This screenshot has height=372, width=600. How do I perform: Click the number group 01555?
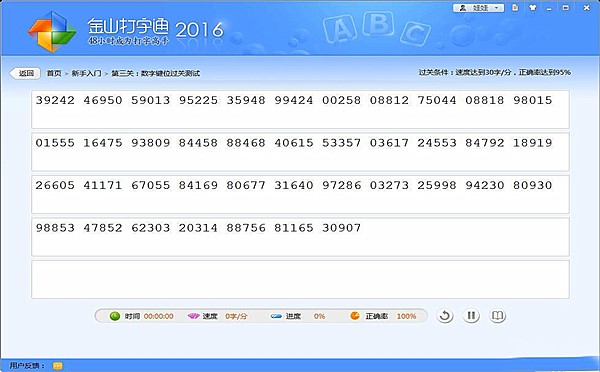point(55,143)
